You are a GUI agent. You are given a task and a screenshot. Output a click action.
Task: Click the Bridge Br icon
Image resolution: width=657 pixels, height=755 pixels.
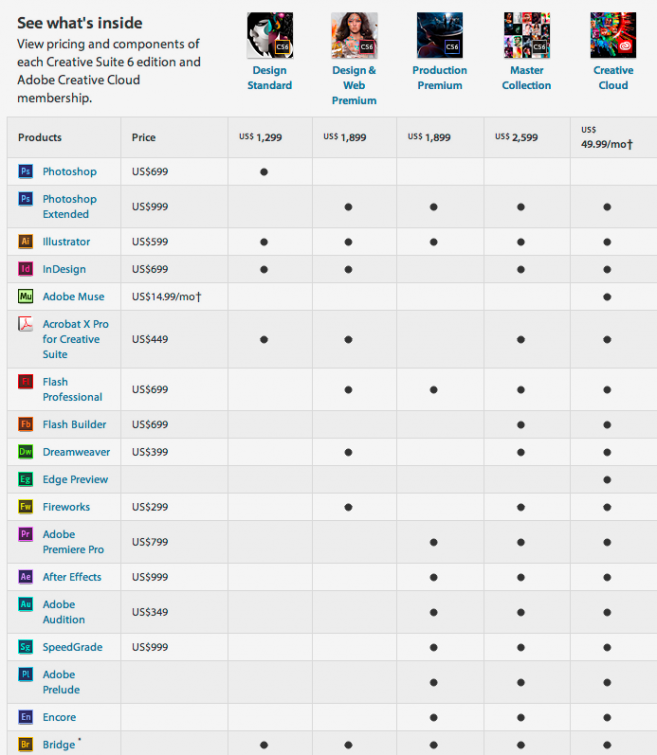point(26,744)
